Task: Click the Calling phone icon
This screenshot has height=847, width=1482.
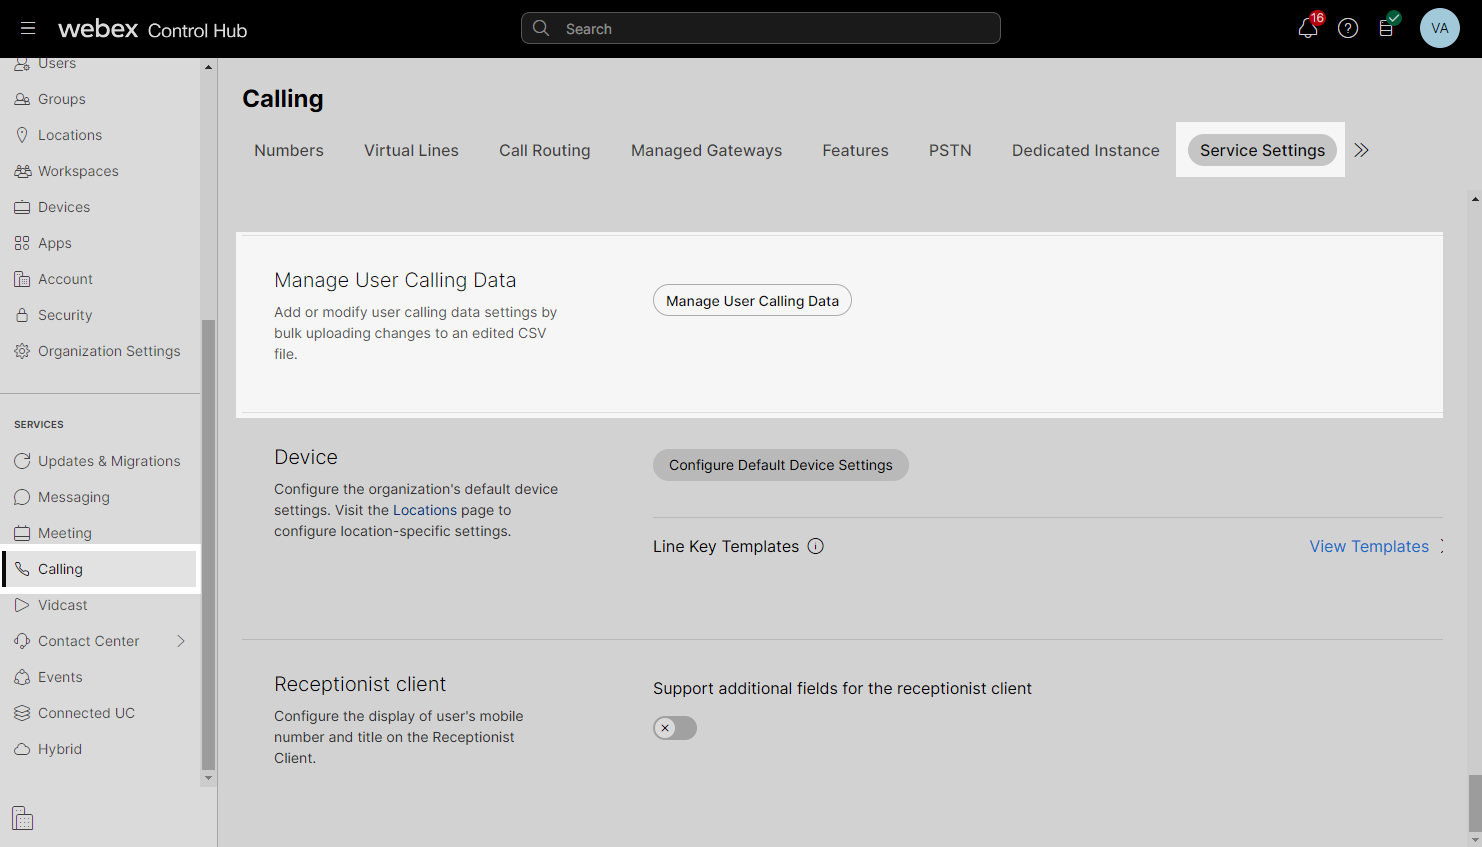Action: coord(22,569)
